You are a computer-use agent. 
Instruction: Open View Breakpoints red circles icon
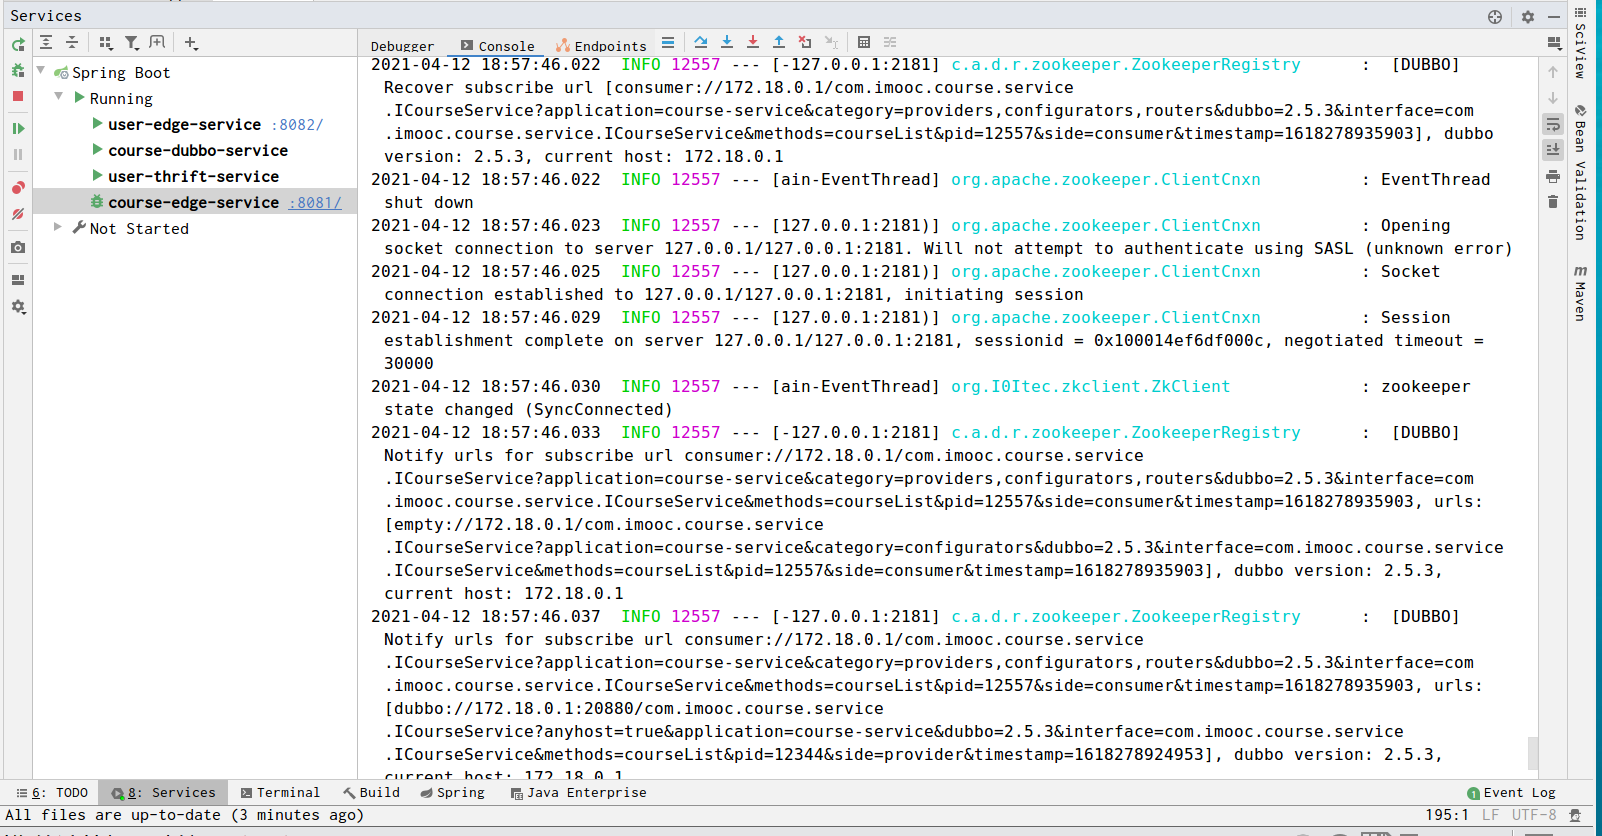pyautogui.click(x=18, y=188)
